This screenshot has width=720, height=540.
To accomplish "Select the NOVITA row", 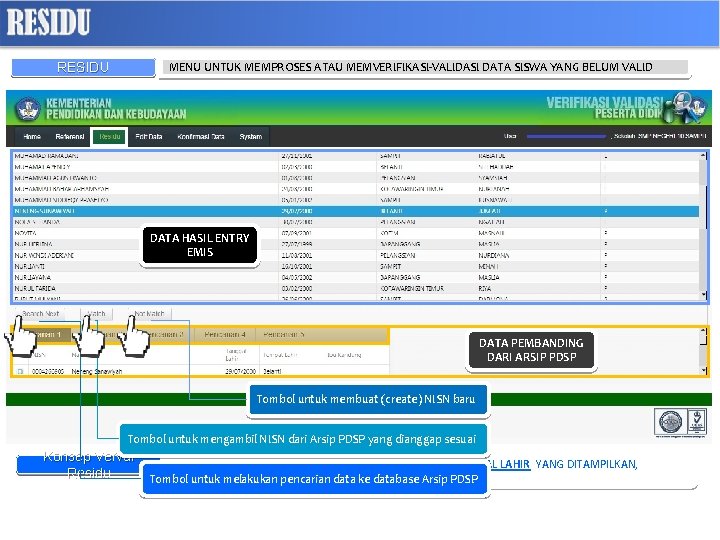I will pos(356,233).
